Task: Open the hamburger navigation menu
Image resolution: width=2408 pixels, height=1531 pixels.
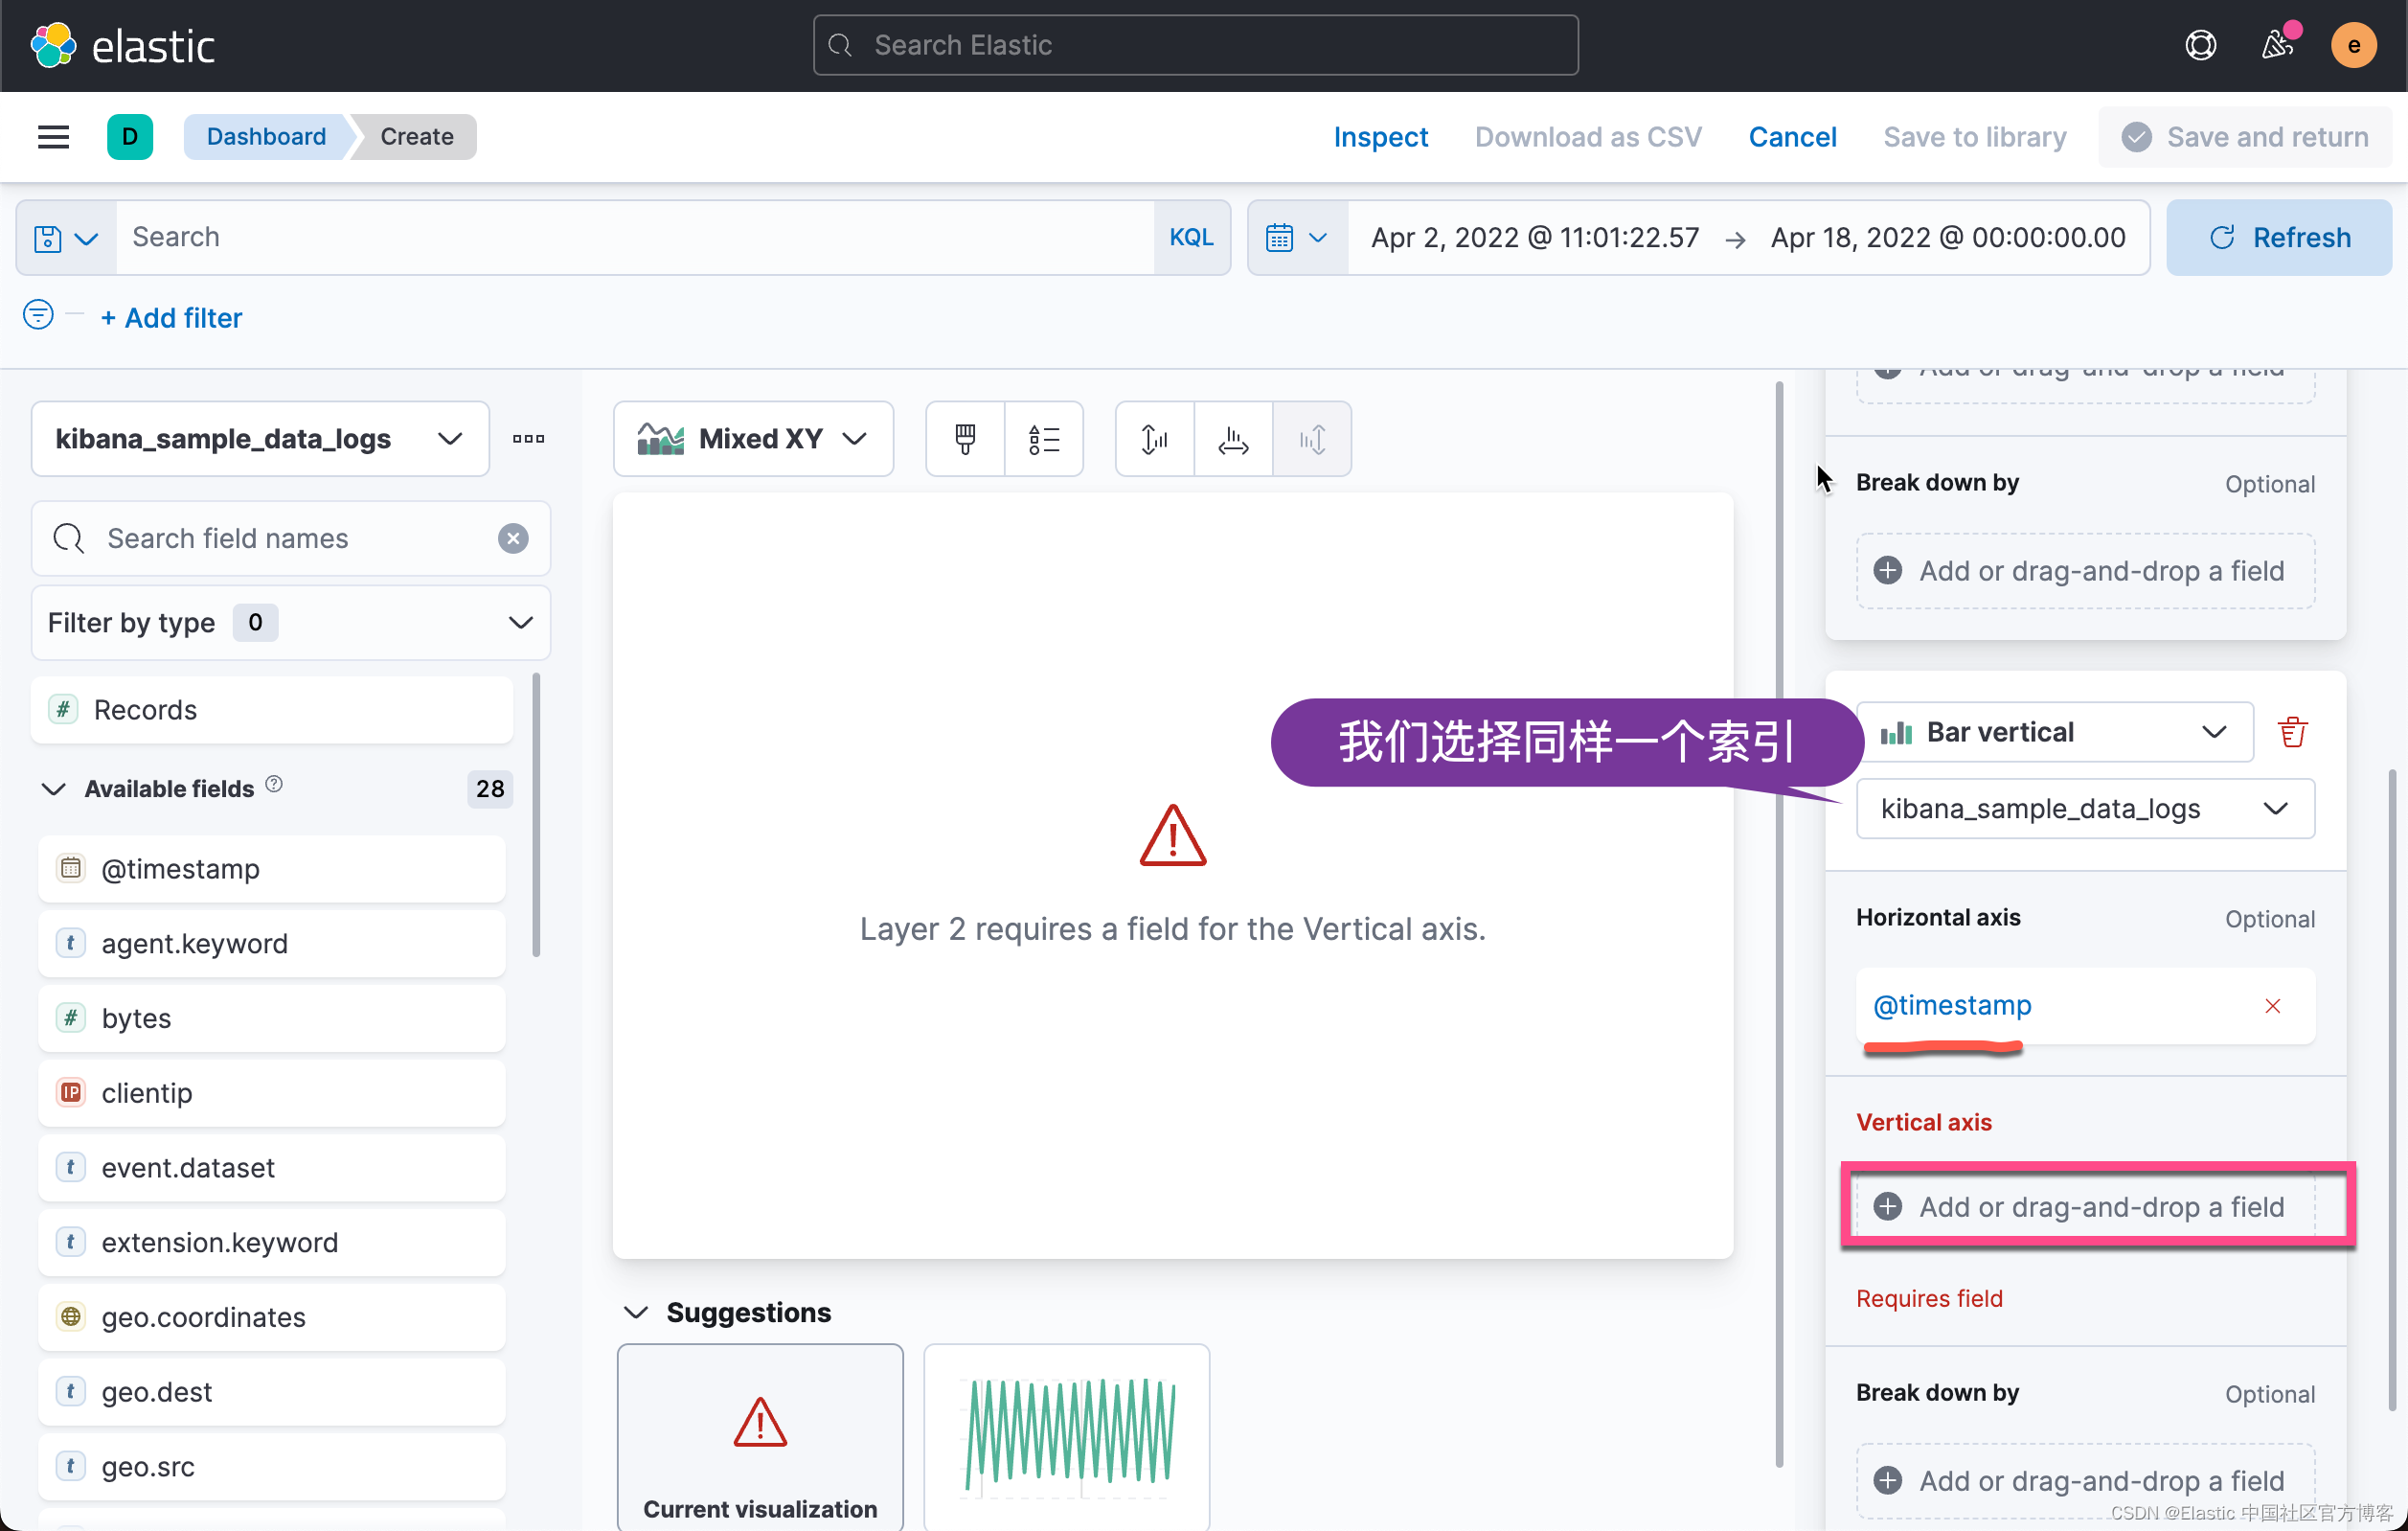Action: click(x=53, y=137)
